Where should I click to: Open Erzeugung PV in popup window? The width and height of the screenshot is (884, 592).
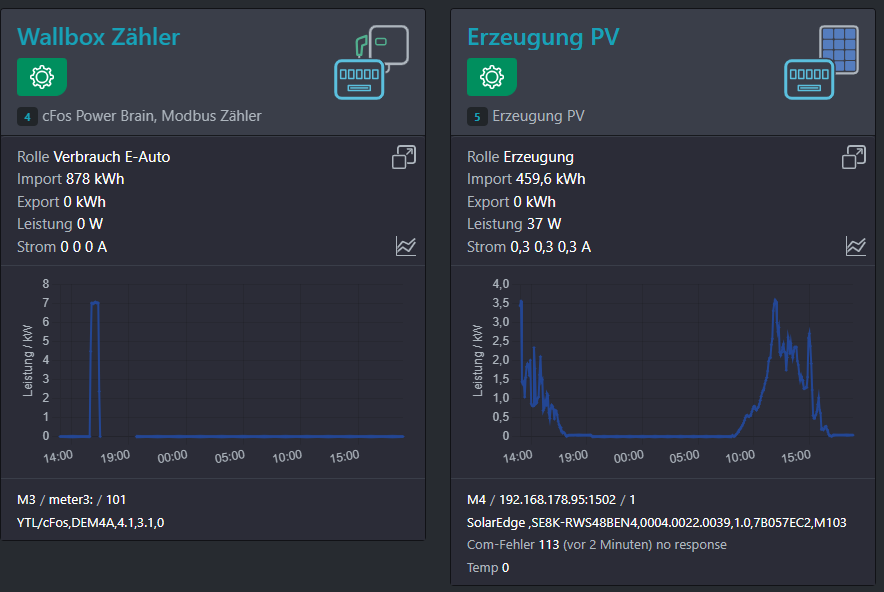click(854, 157)
